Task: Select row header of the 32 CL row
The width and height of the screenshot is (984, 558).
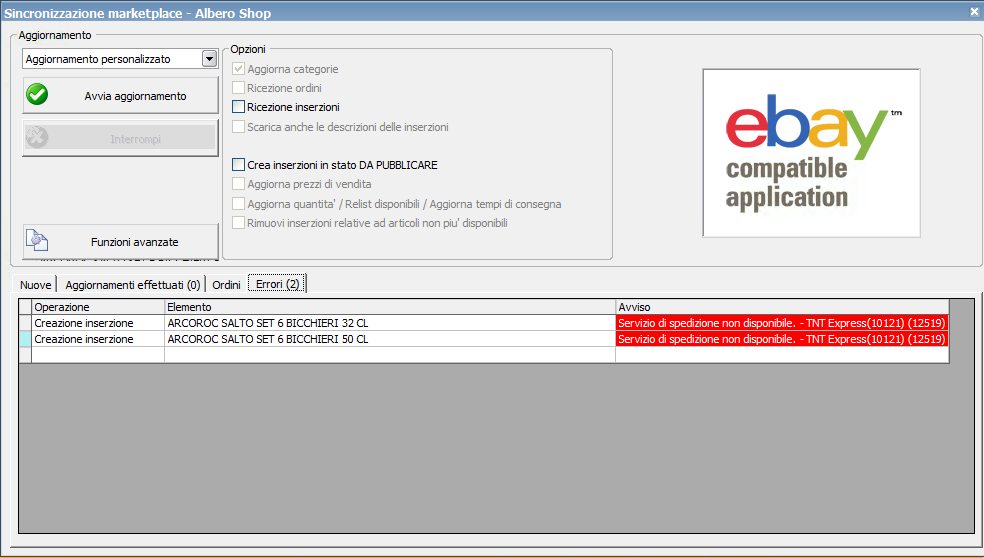Action: pyautogui.click(x=25, y=323)
